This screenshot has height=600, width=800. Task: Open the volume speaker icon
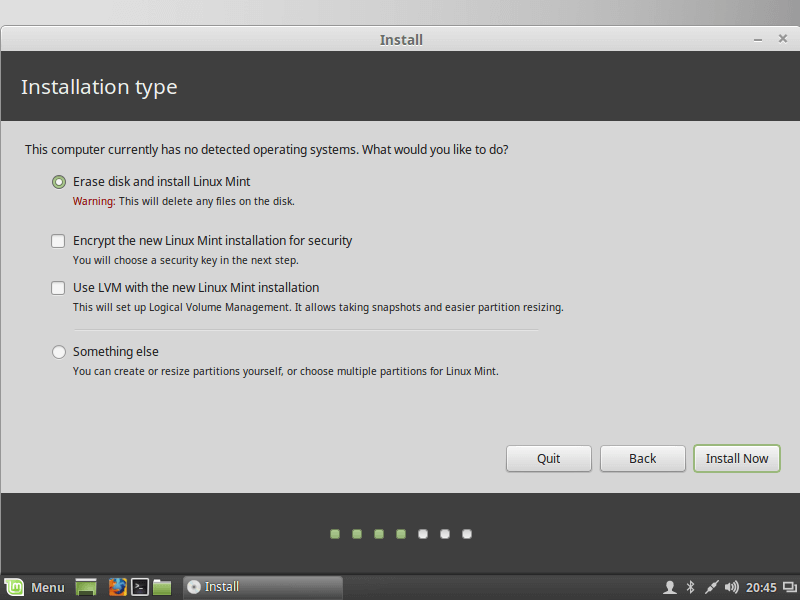tap(731, 587)
